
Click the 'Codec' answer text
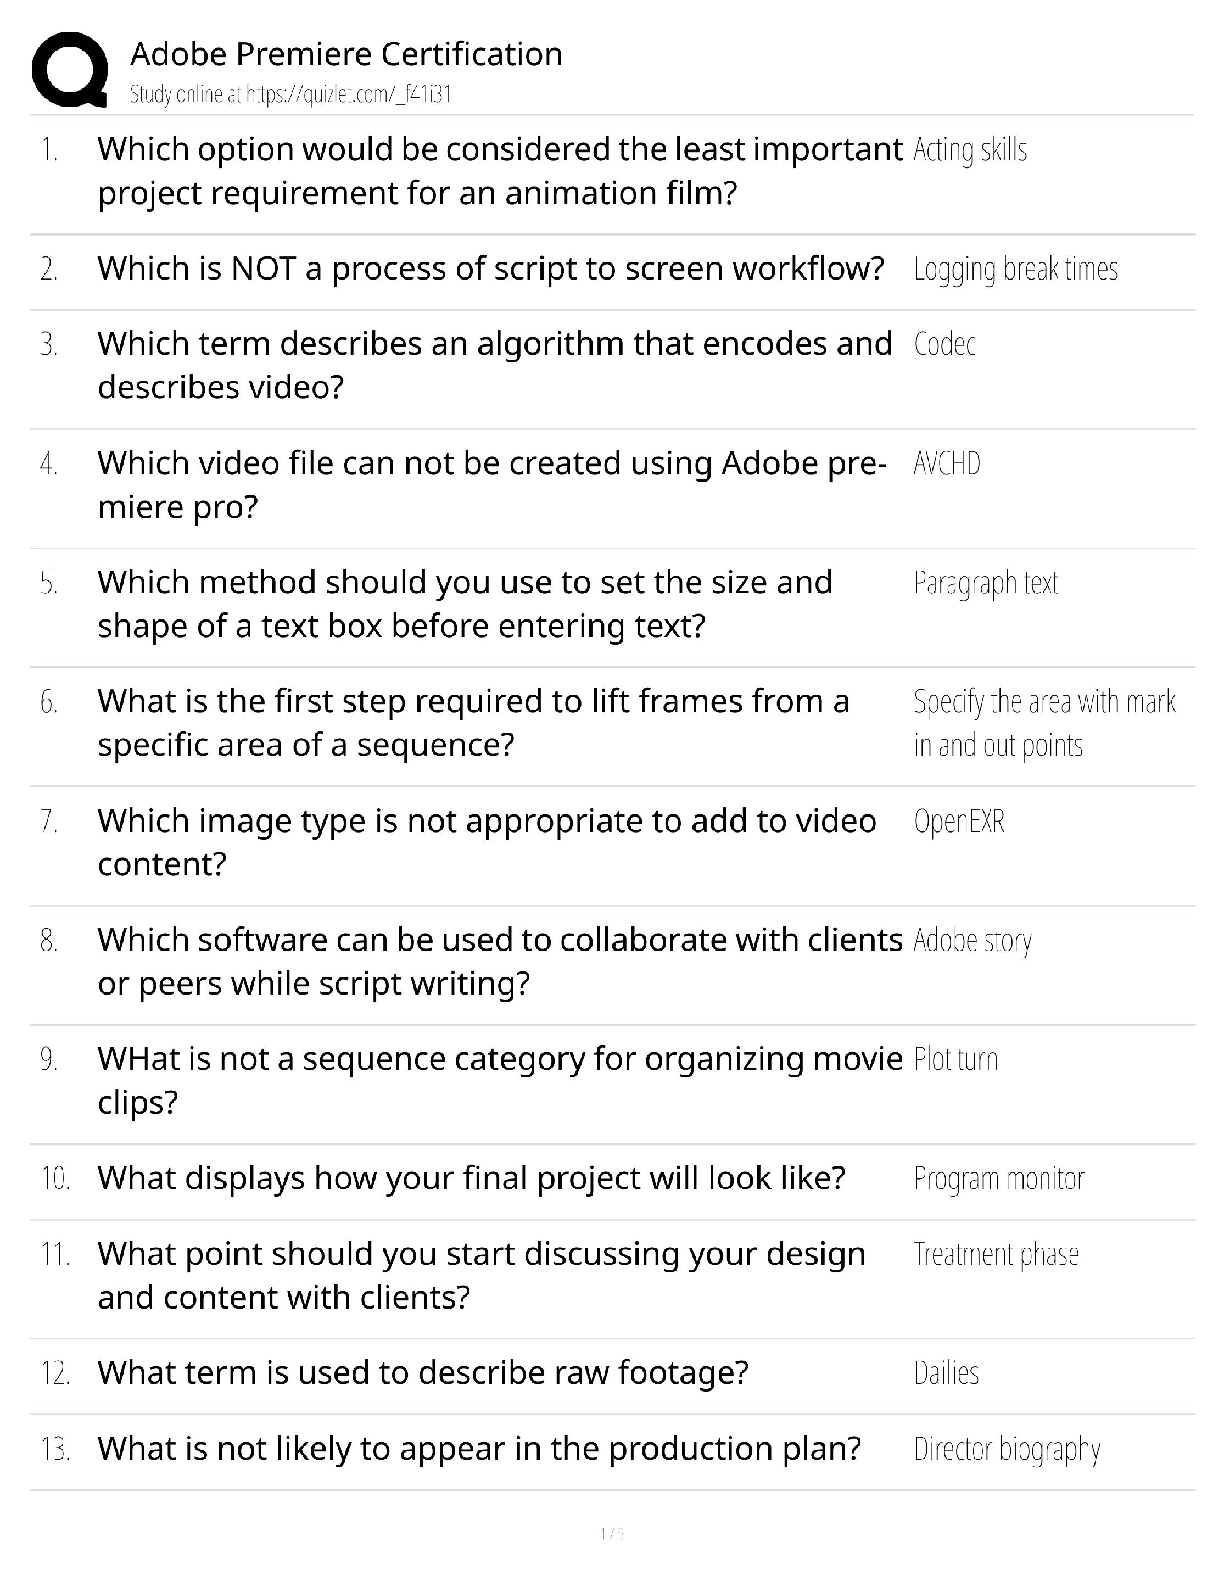[x=944, y=344]
